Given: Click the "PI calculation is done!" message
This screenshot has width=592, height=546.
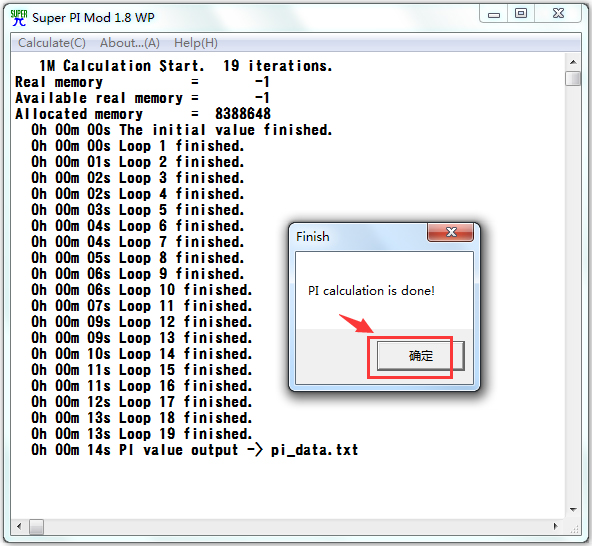Looking at the screenshot, I should tap(371, 291).
